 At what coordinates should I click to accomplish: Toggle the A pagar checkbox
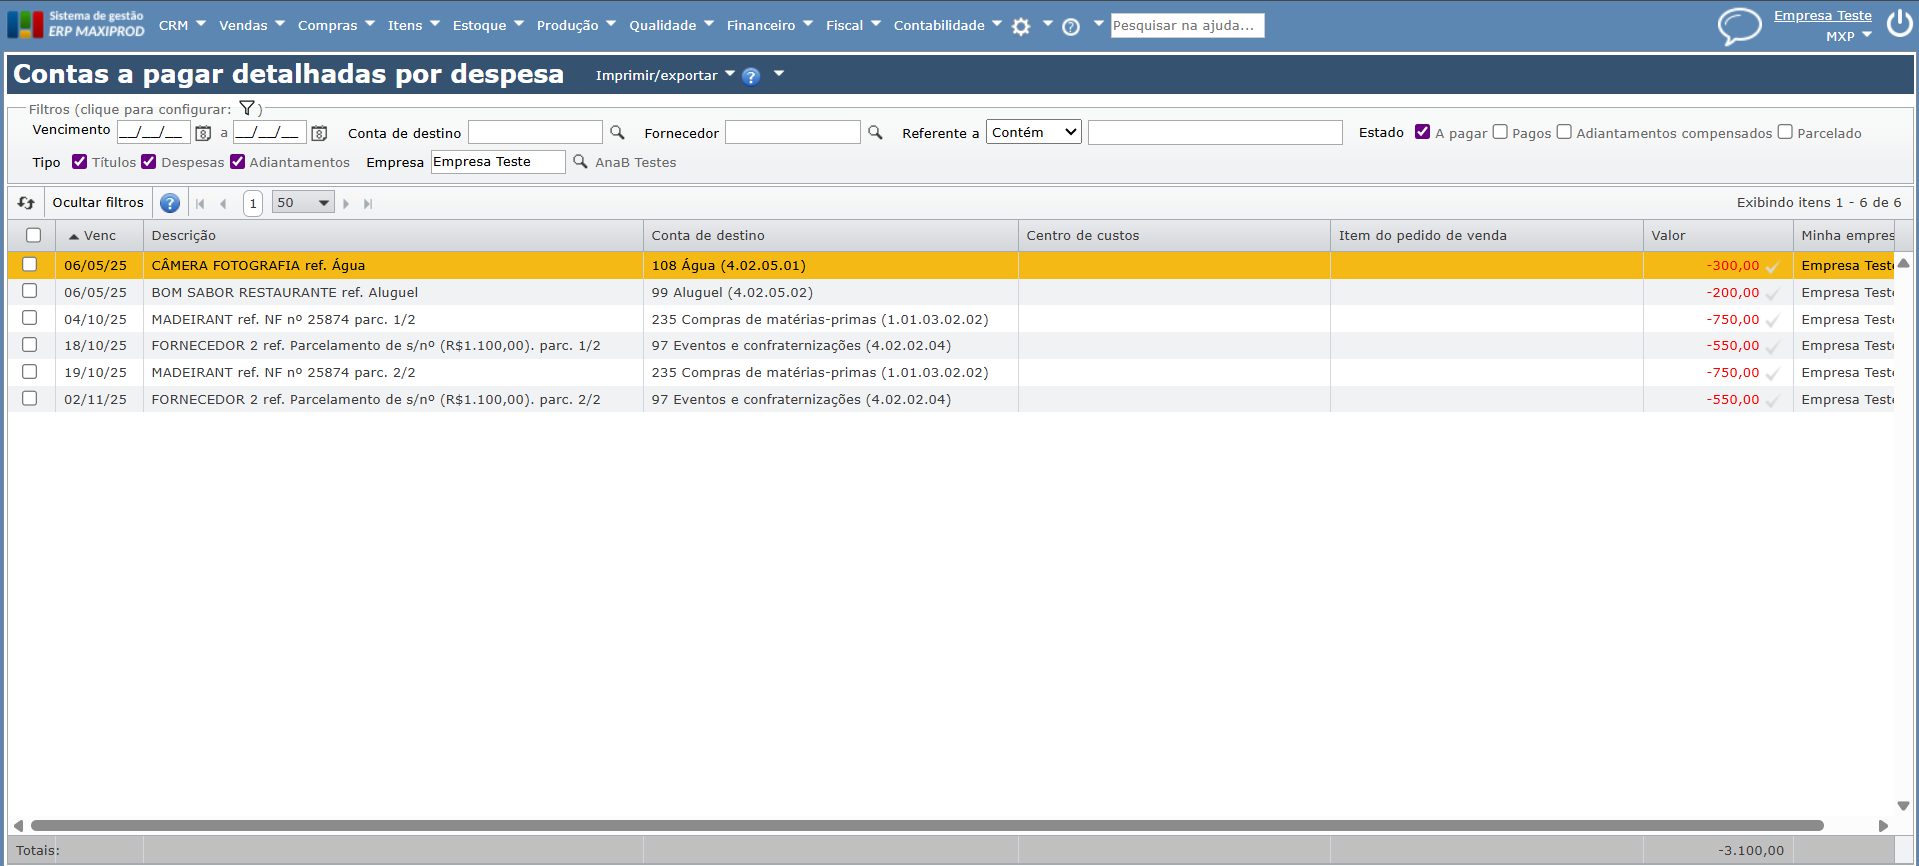pyautogui.click(x=1423, y=132)
